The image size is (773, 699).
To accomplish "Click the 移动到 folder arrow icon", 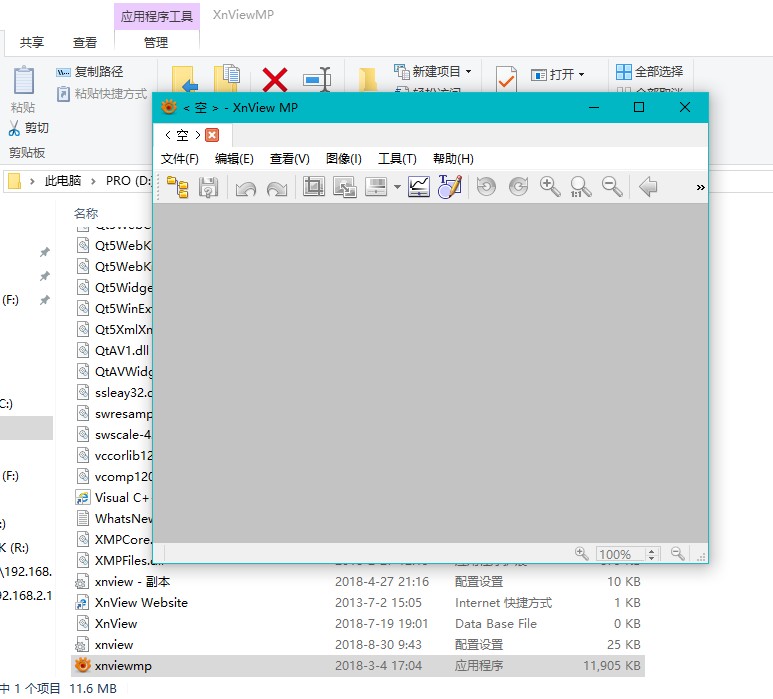I will coord(185,79).
